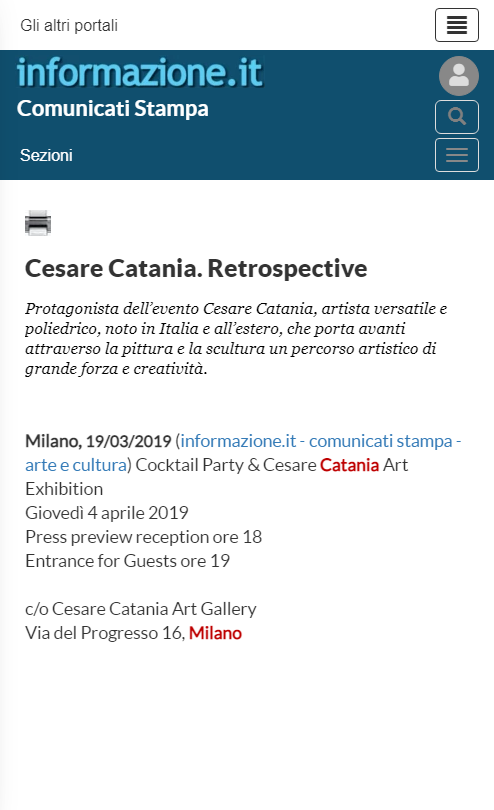Click the italic Protagonista dell'evento summary paragraph
Viewport: 494px width, 810px height.
pyautogui.click(x=236, y=338)
